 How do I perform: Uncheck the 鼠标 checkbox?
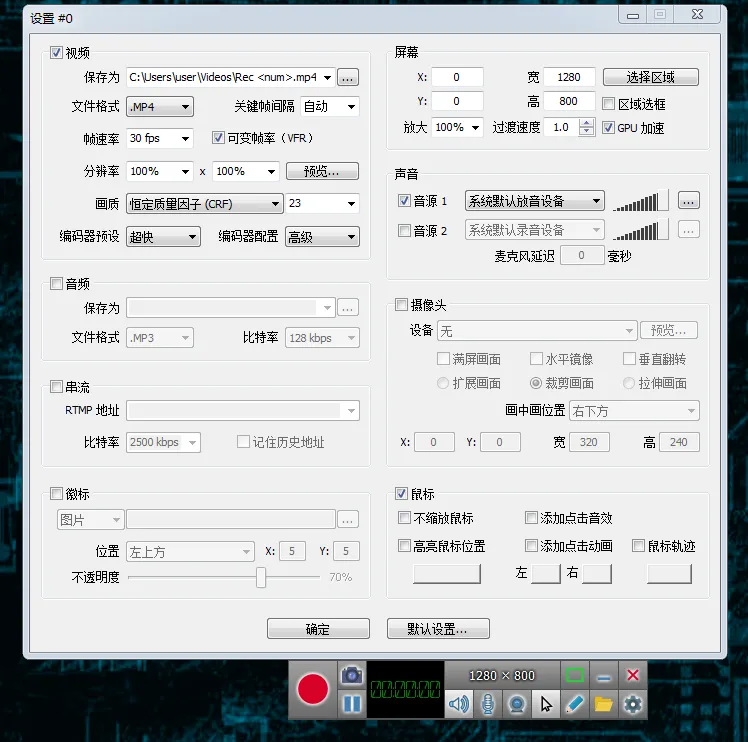coord(401,493)
